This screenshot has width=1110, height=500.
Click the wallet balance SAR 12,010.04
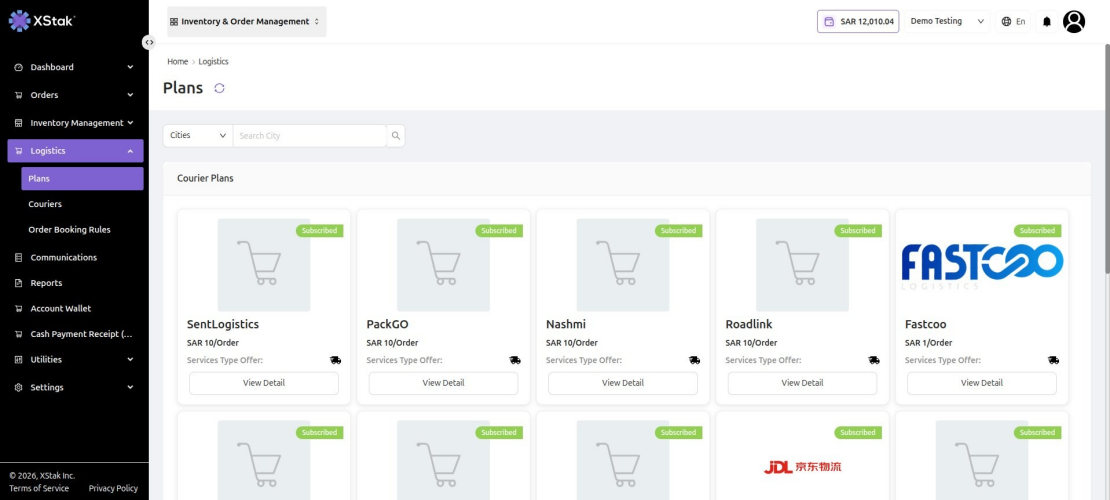tap(859, 21)
